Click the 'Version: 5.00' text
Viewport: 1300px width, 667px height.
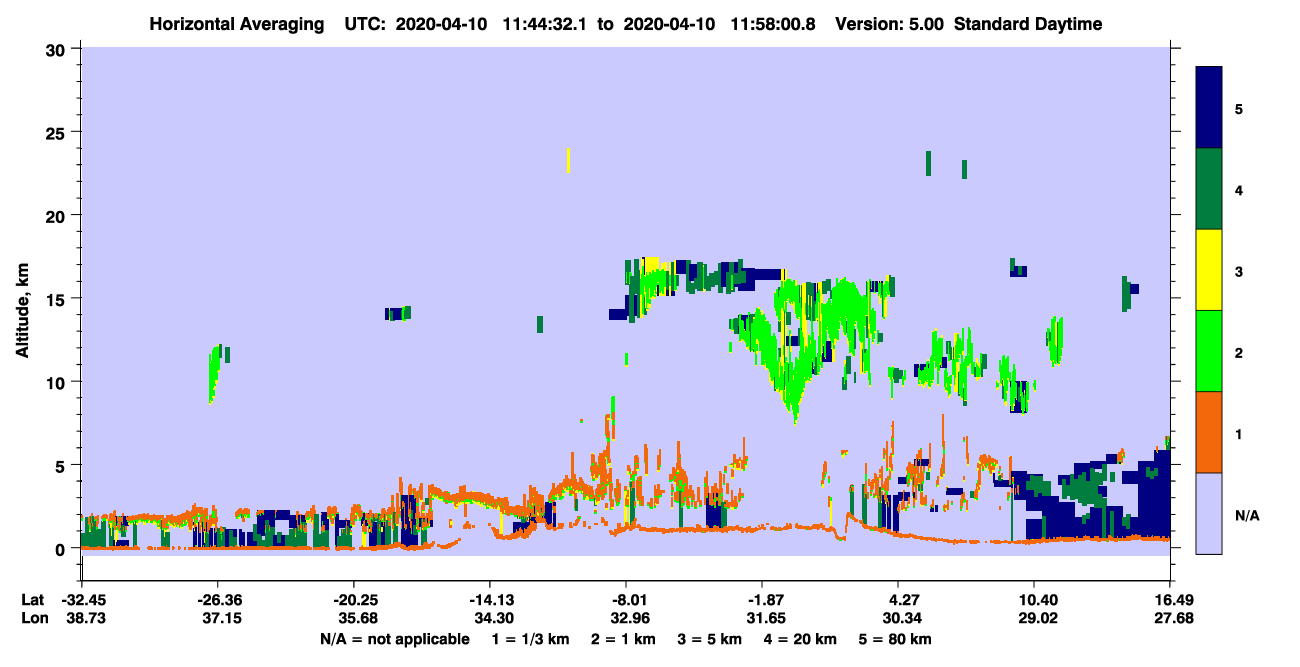[887, 24]
